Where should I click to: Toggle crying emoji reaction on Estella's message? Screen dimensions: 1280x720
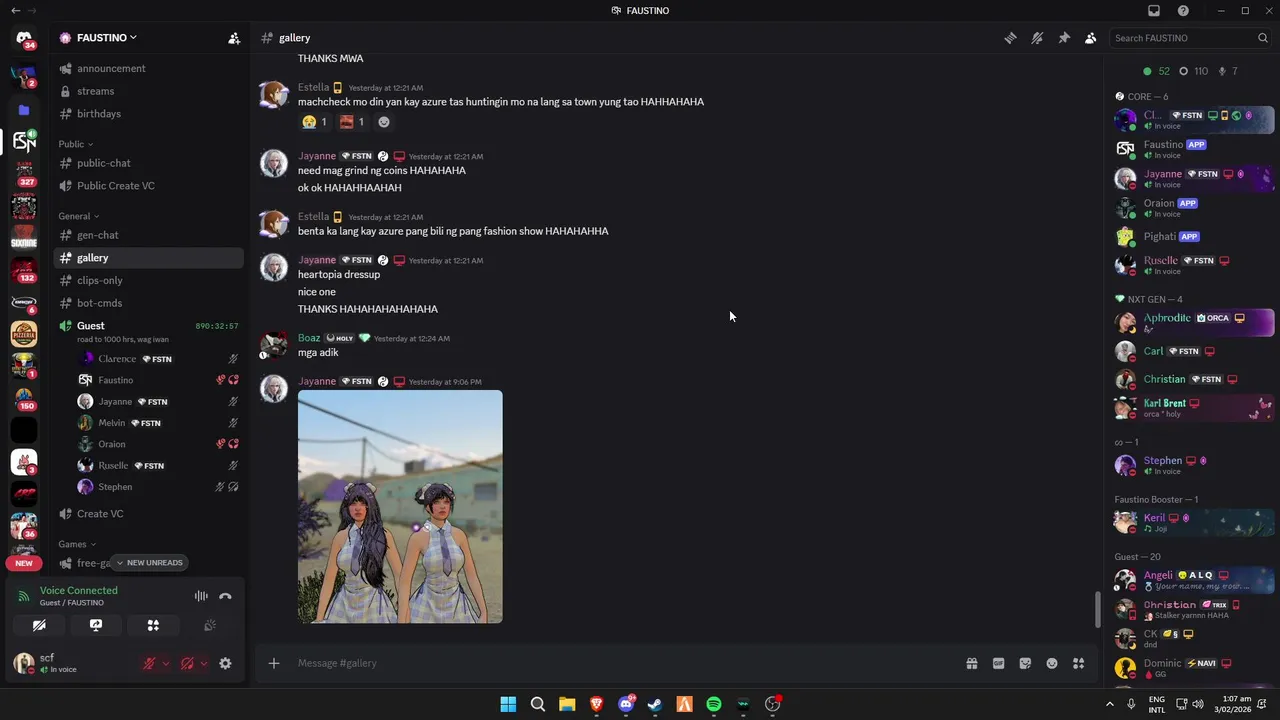[315, 122]
